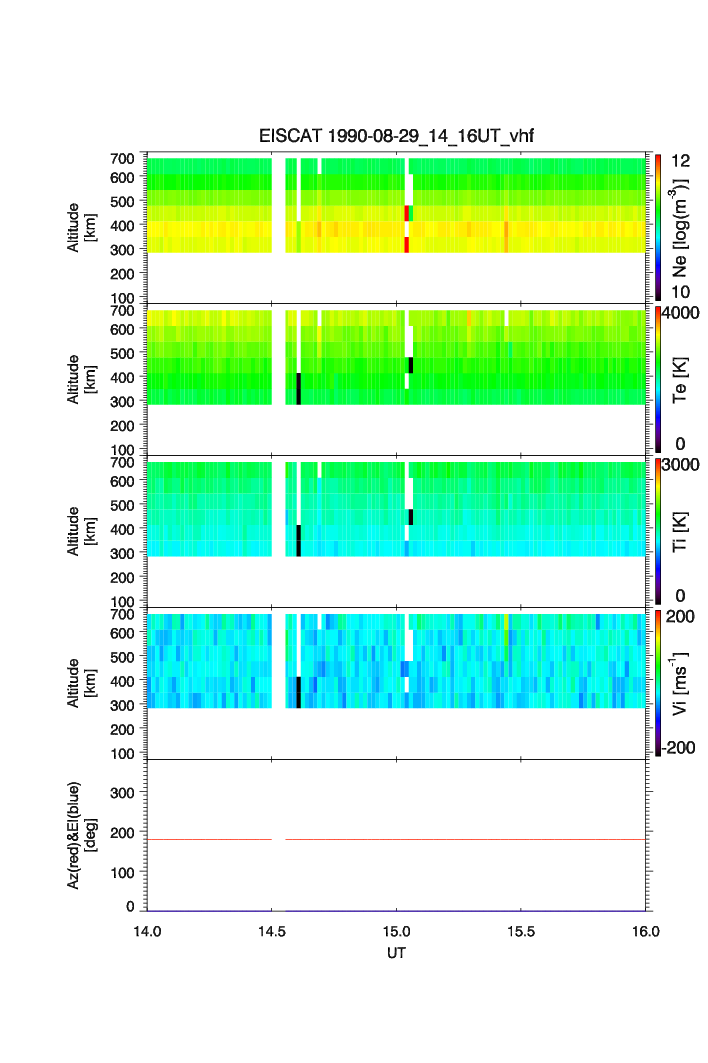Select the Ne electron density color bar
This screenshot has height=1063, width=708.
[x=658, y=227]
